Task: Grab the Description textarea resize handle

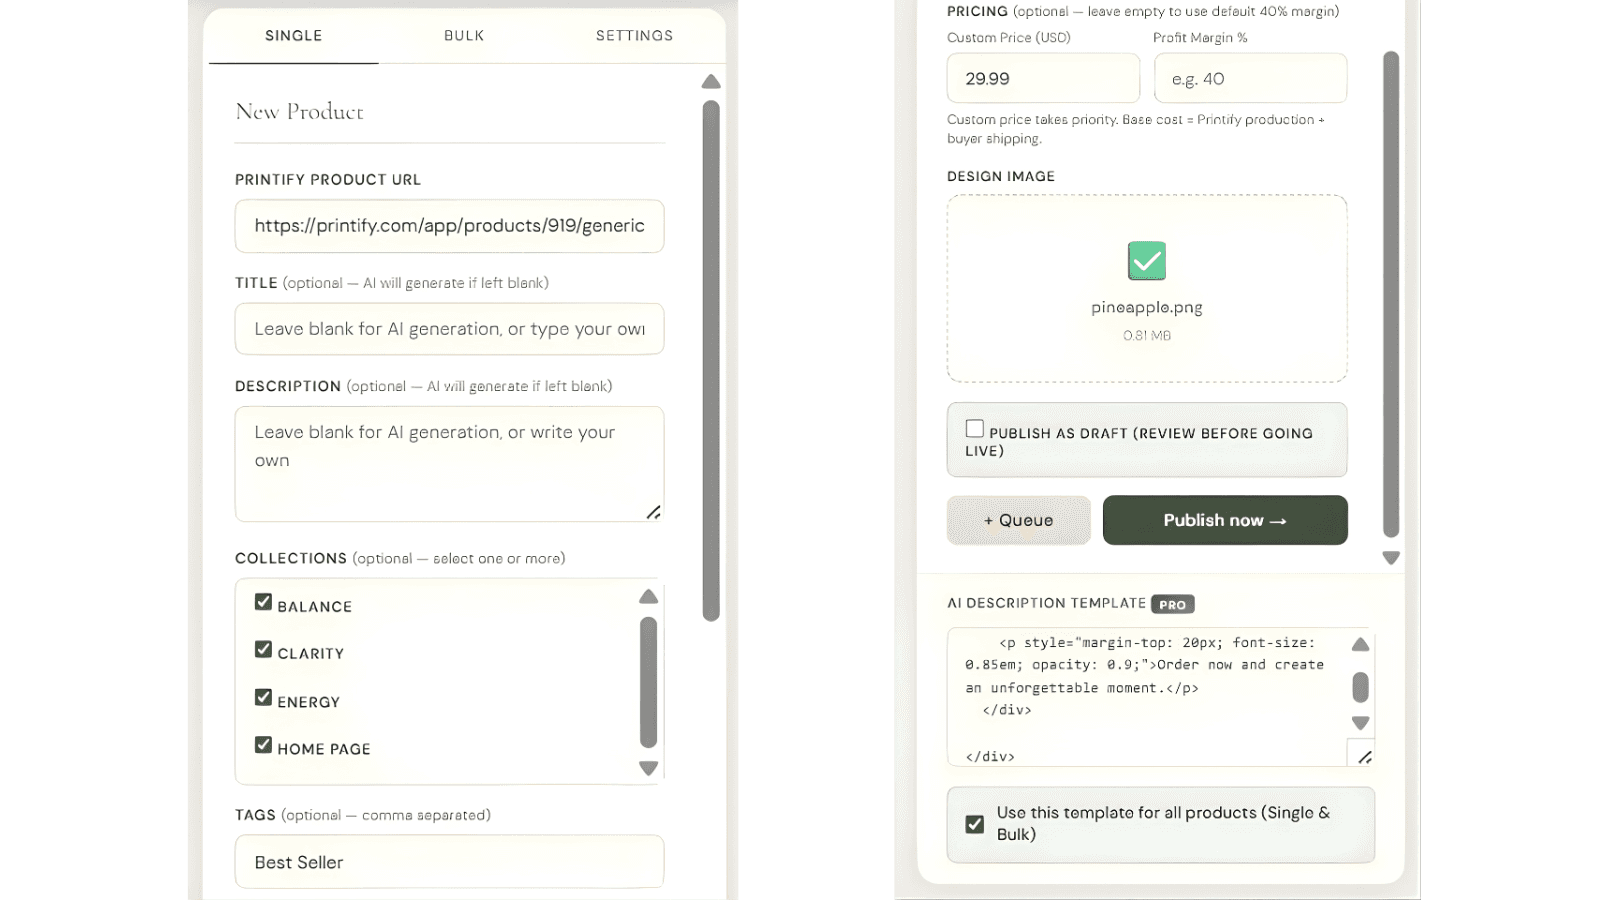Action: pyautogui.click(x=653, y=512)
